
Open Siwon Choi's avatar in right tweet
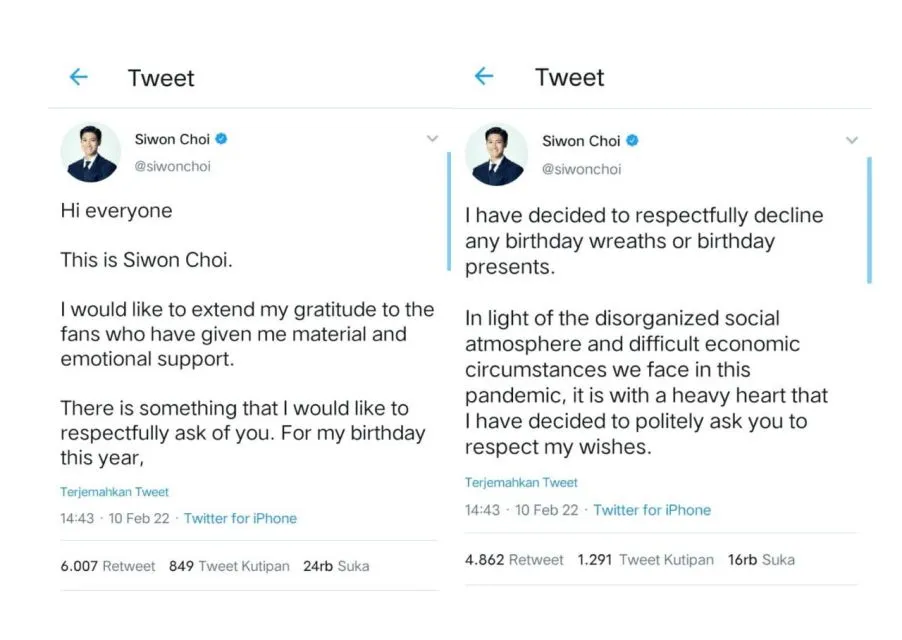click(496, 154)
